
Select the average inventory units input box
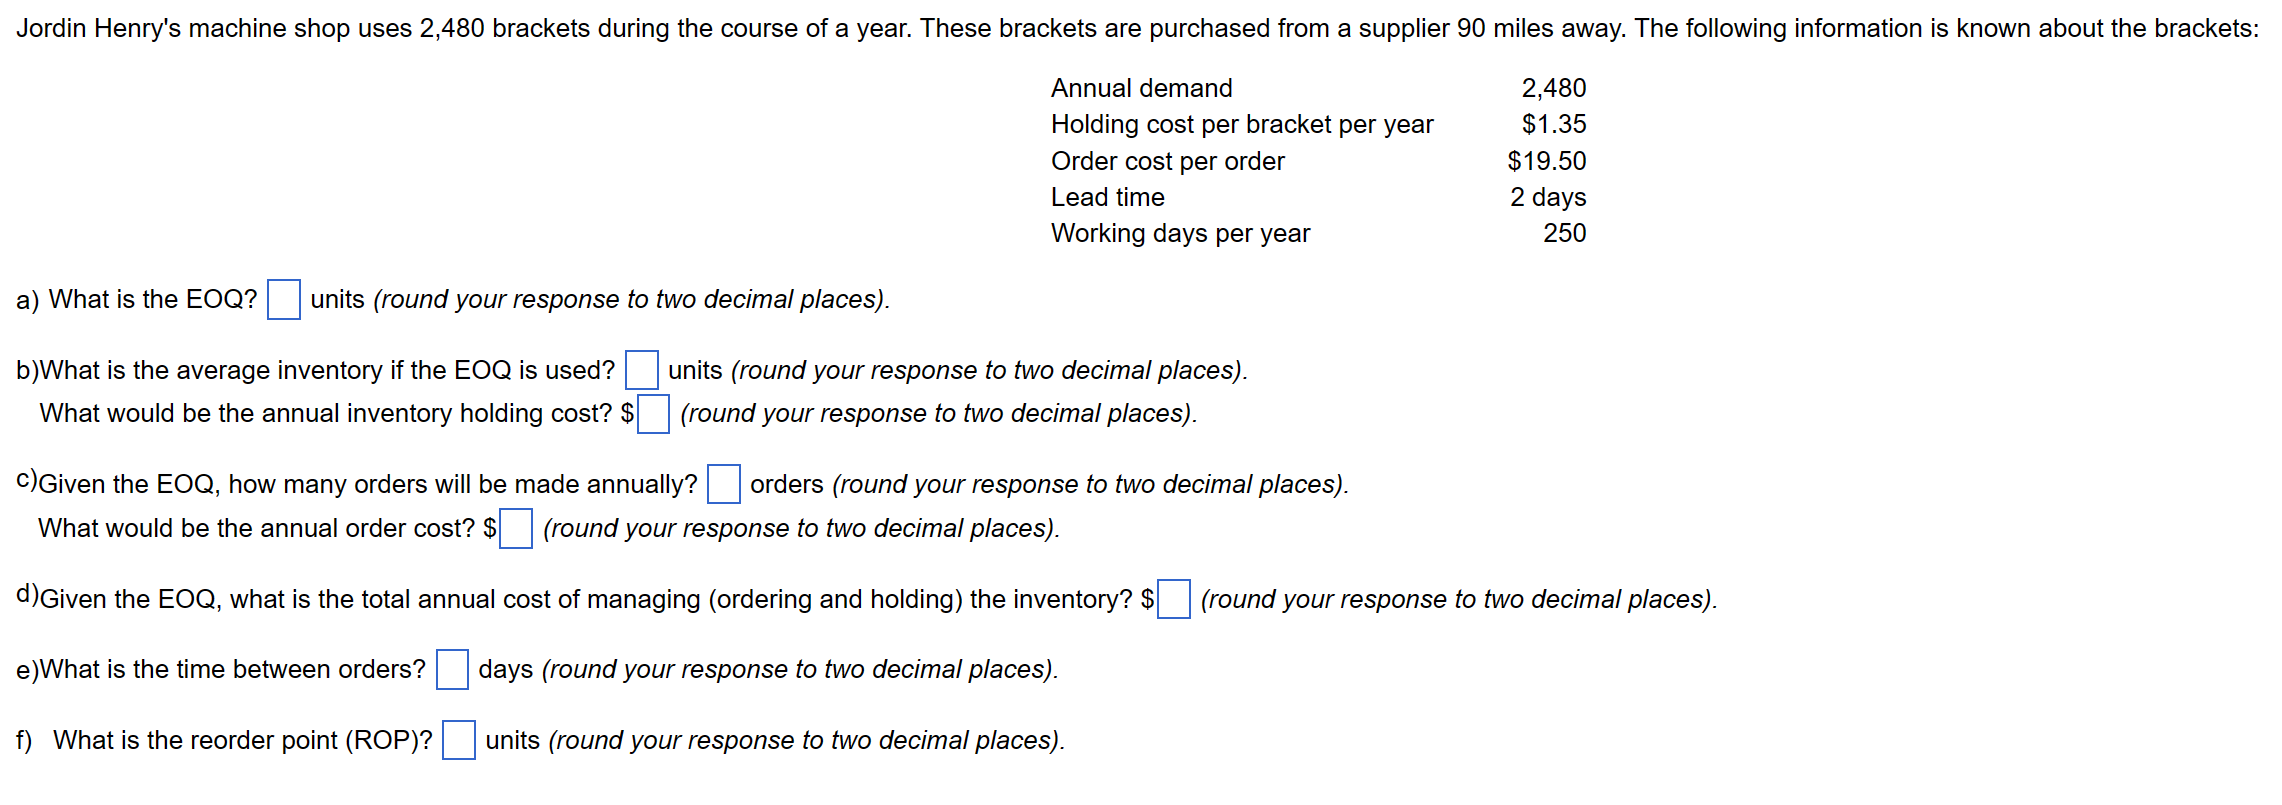tap(642, 370)
